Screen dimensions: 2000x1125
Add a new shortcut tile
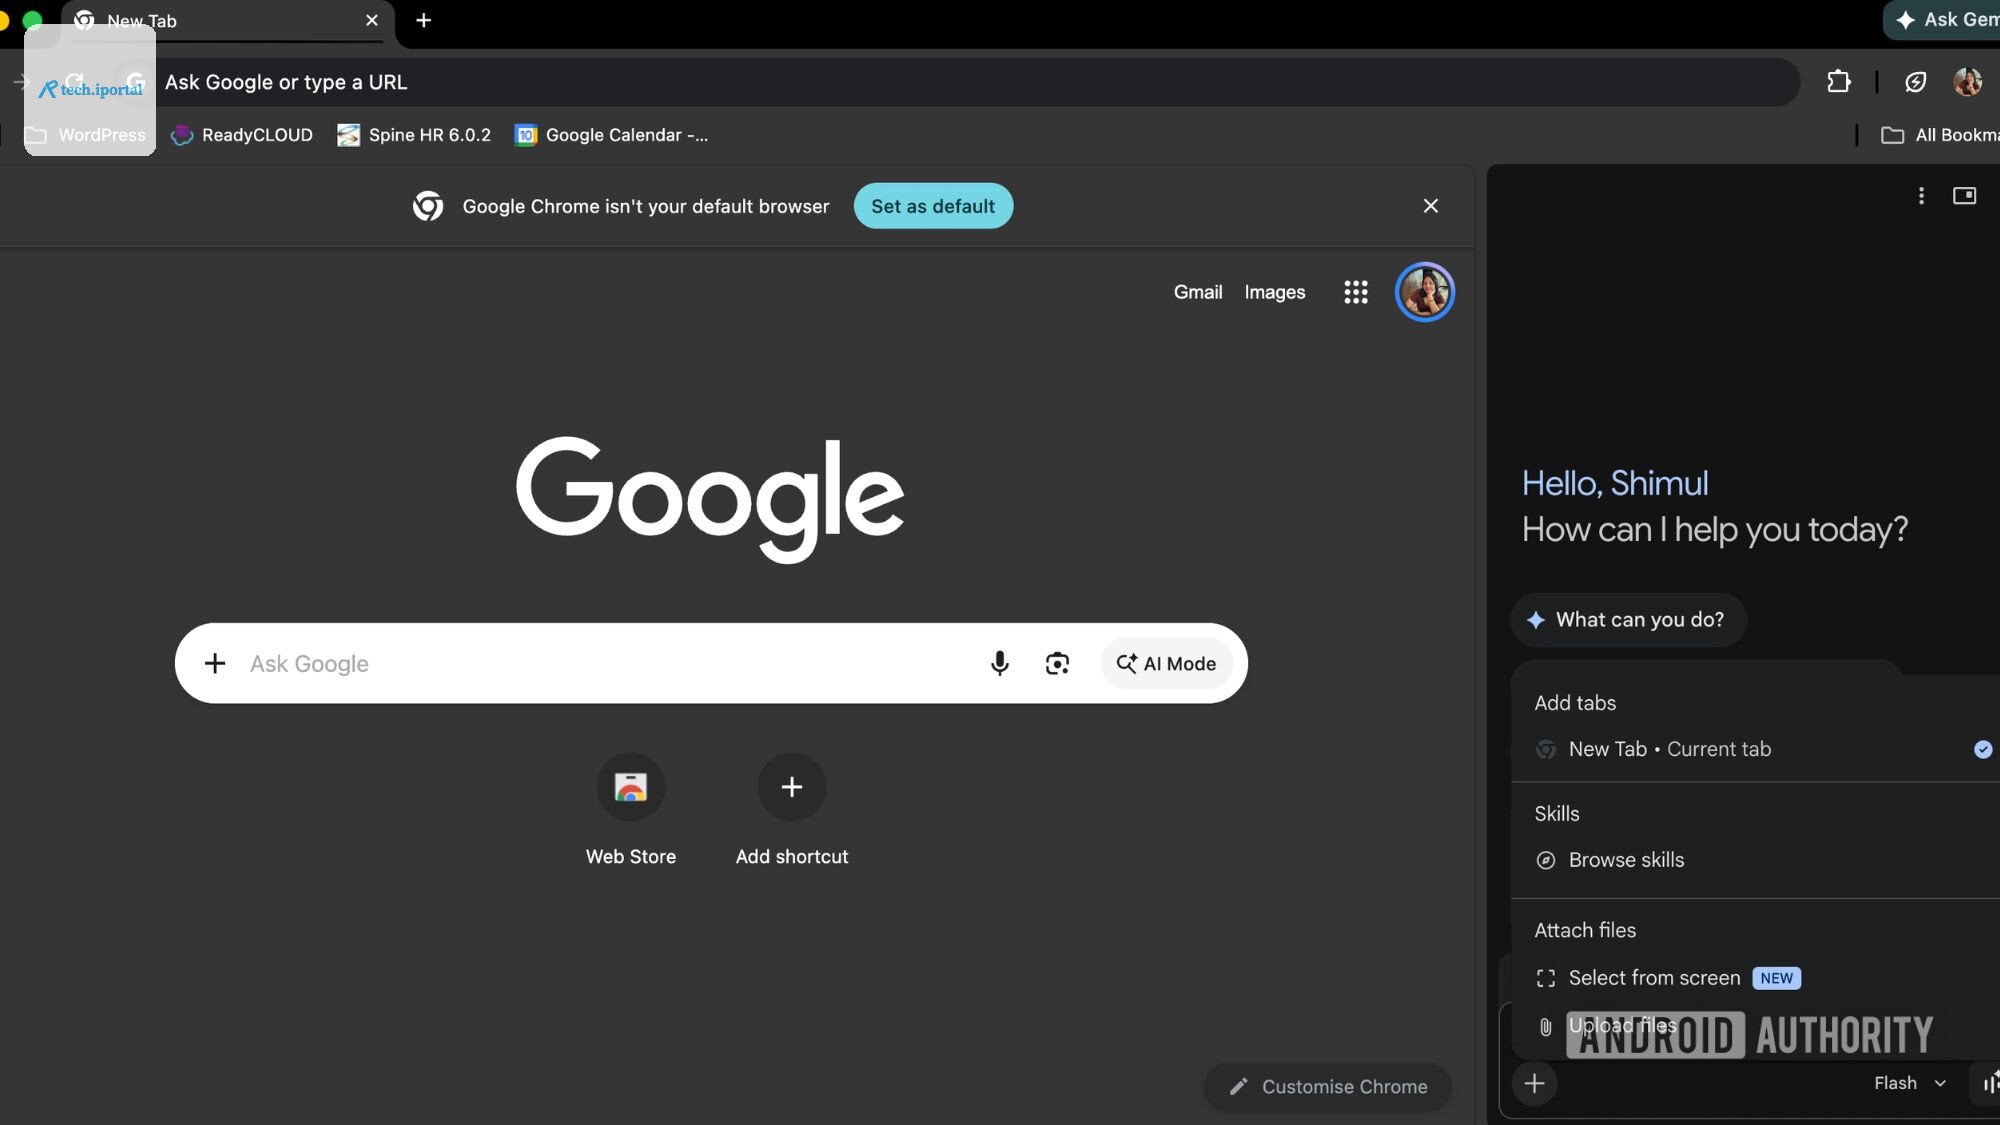point(791,809)
